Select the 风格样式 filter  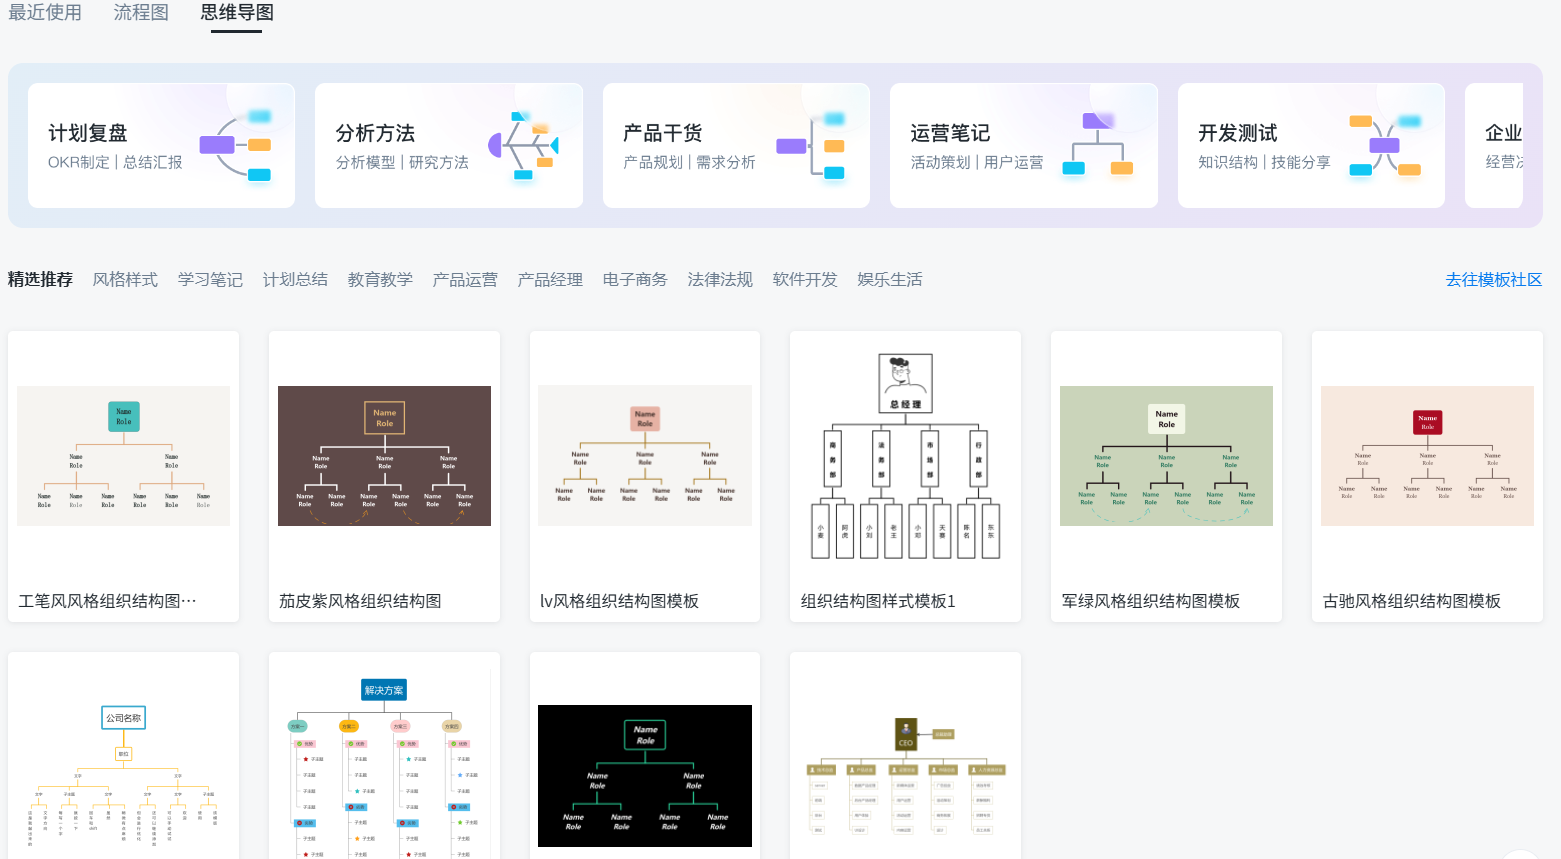pos(125,280)
